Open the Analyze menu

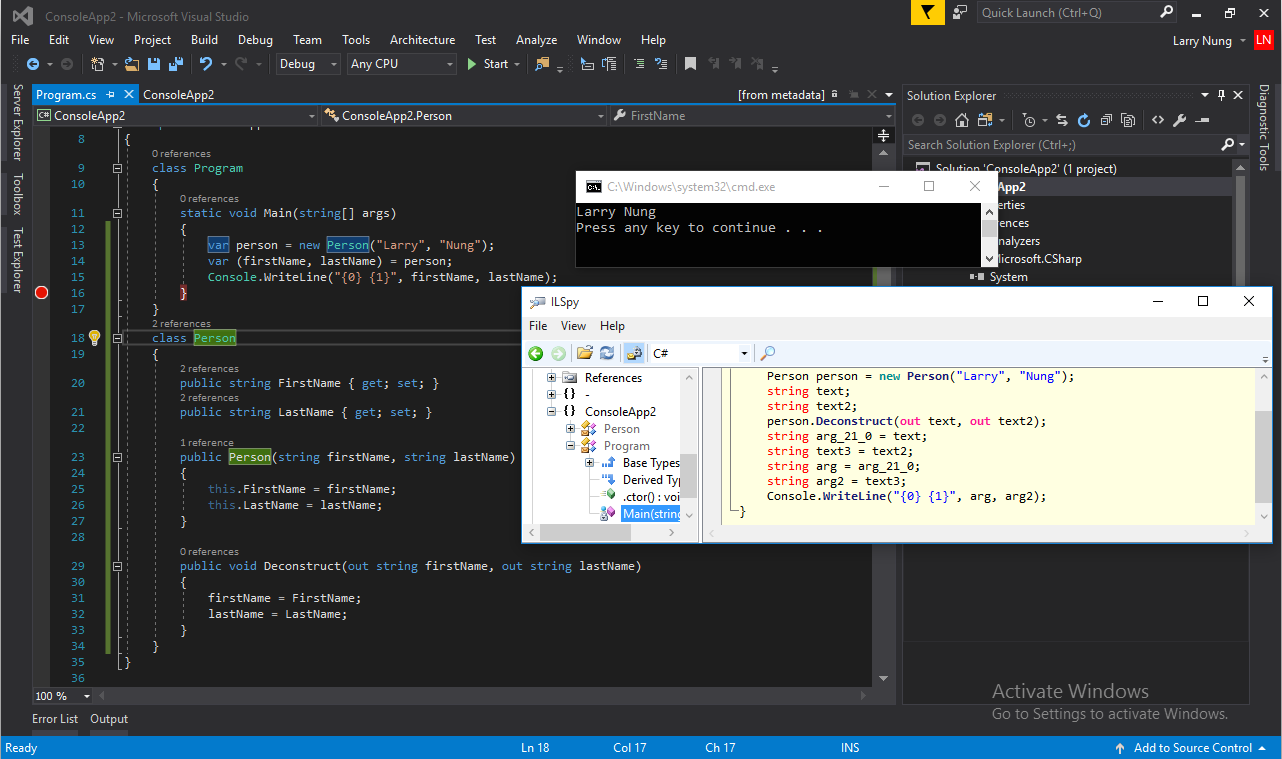click(536, 40)
